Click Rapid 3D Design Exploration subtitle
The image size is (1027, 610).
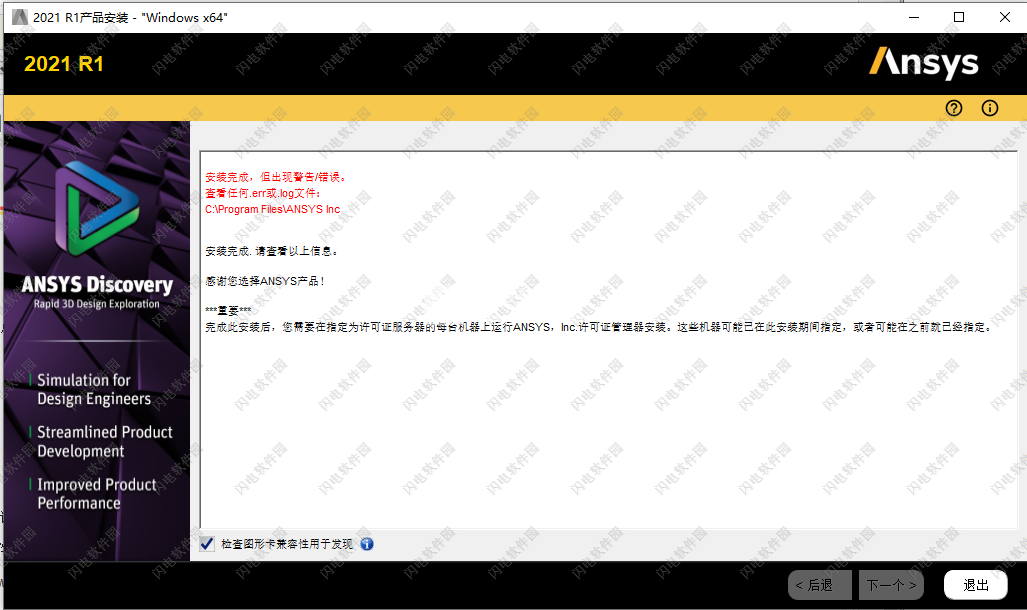pyautogui.click(x=97, y=304)
